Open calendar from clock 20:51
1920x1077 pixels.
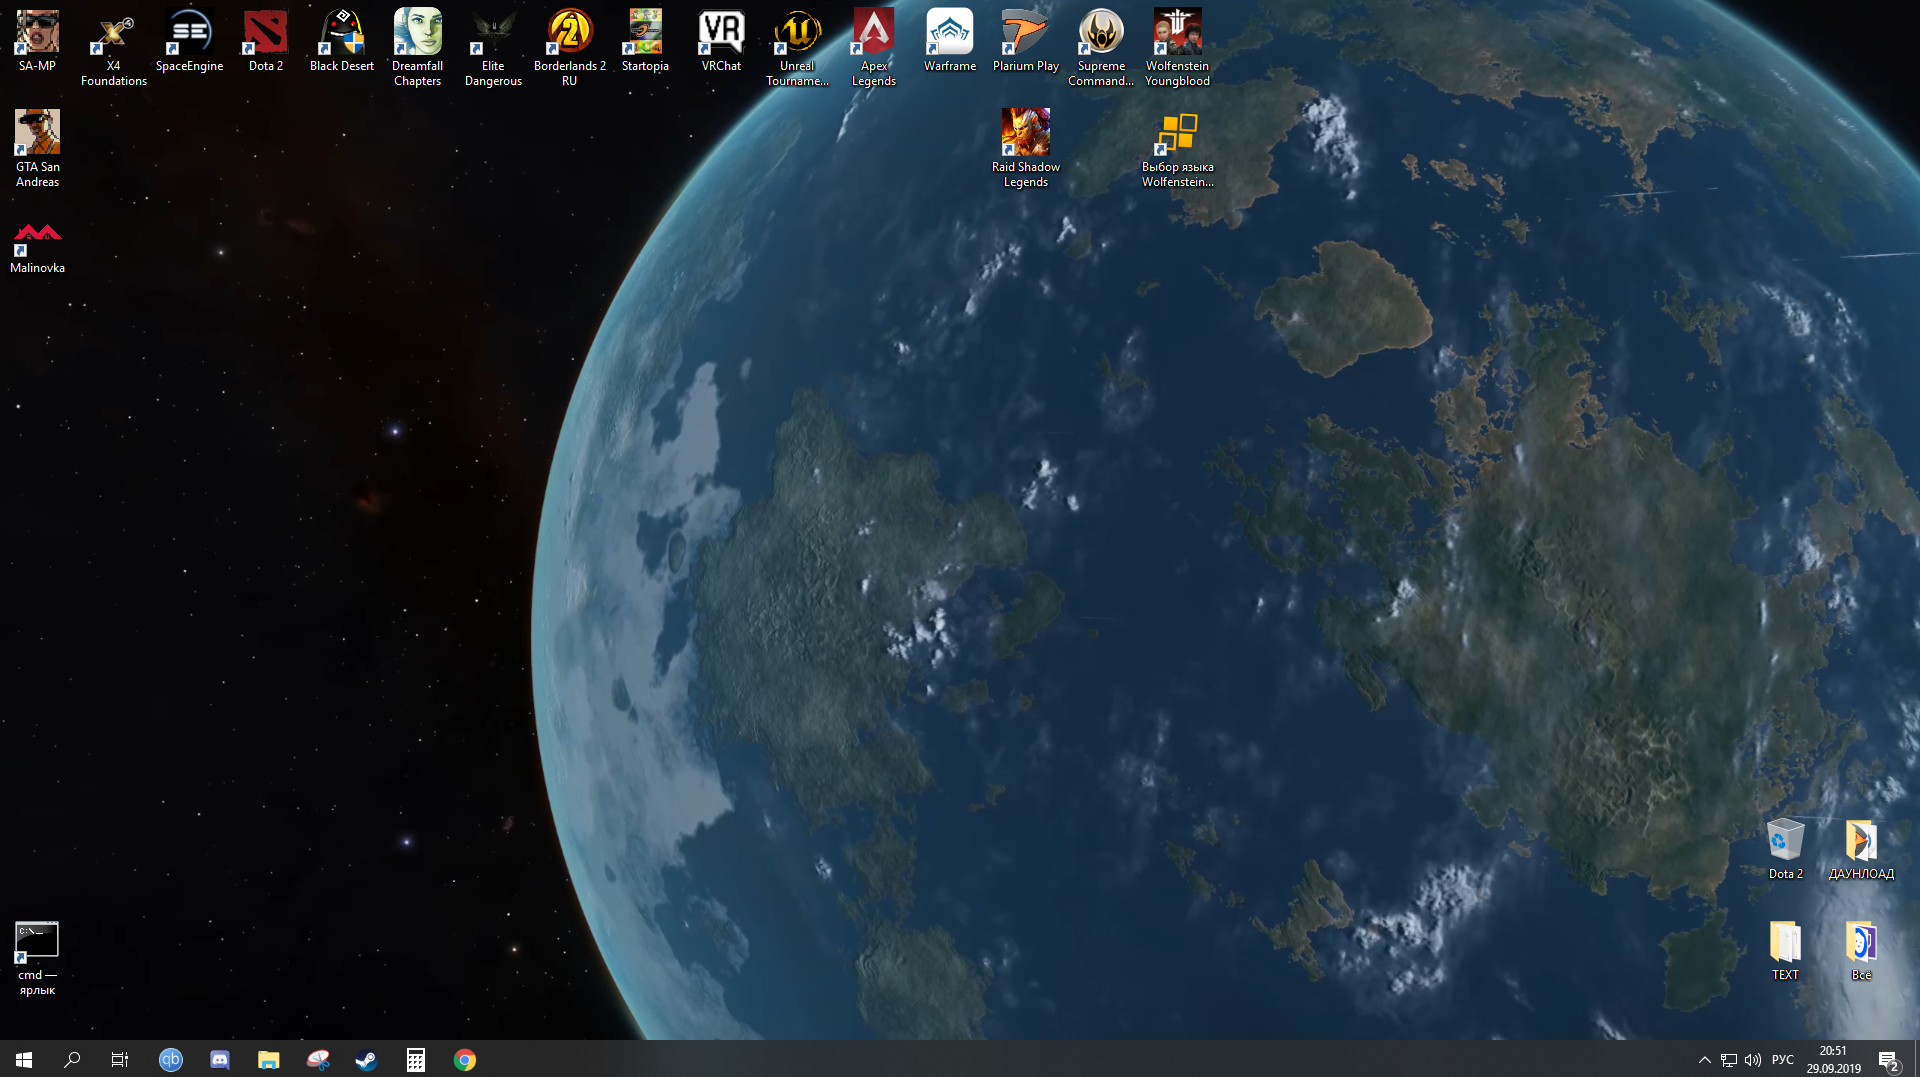click(1833, 1059)
